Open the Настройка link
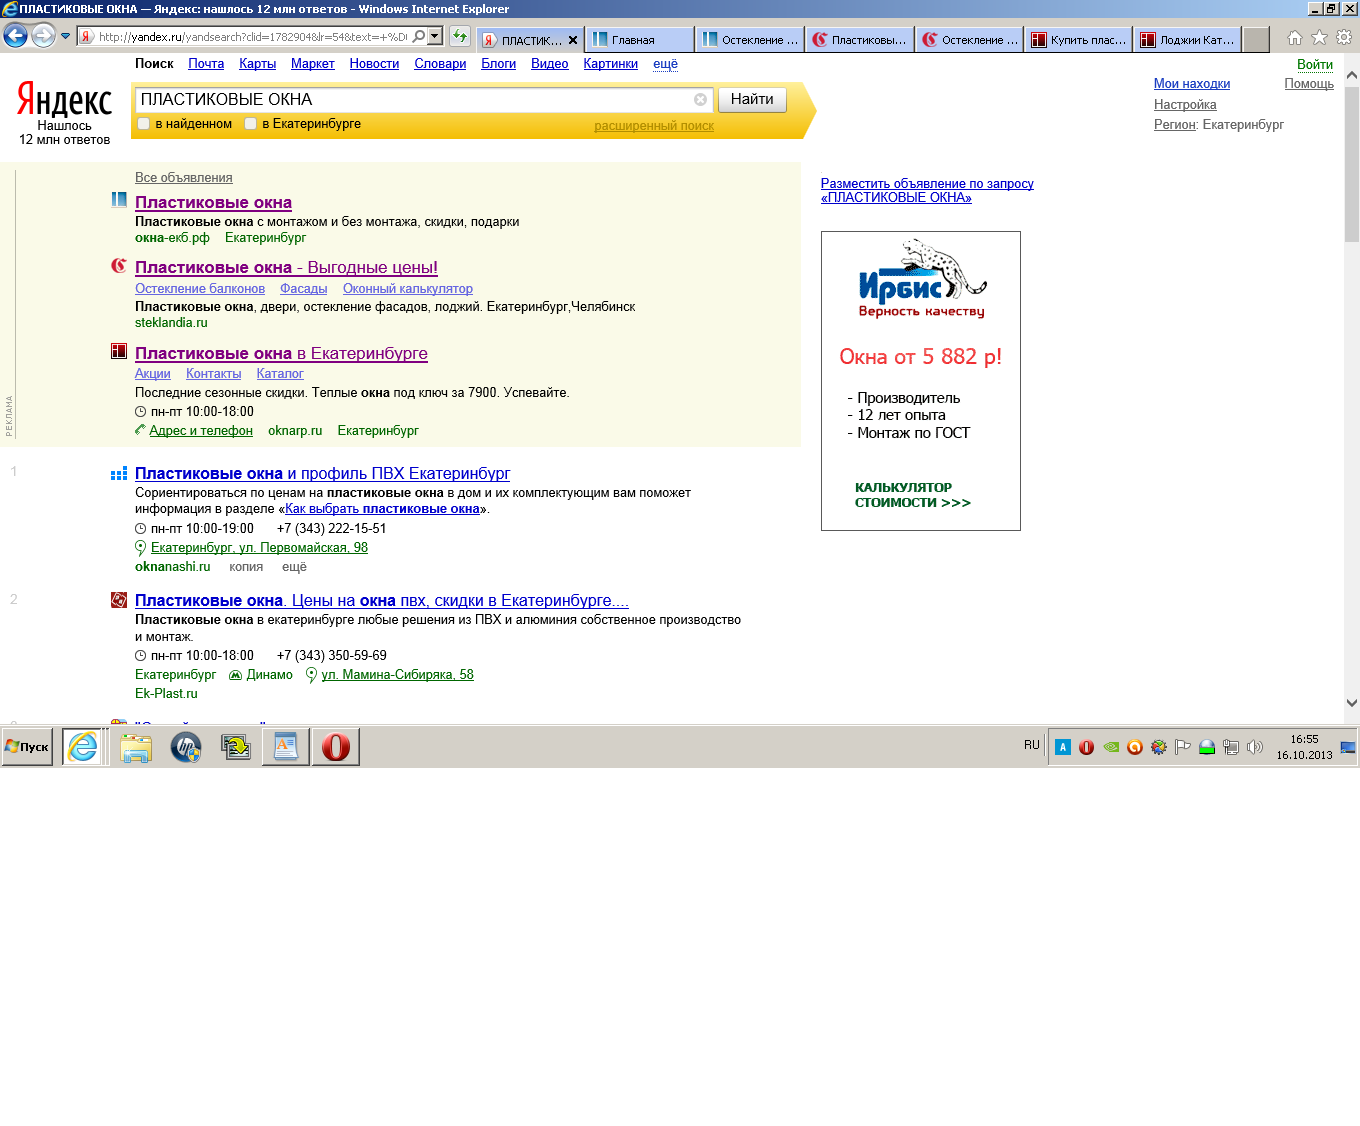The image size is (1360, 1126). (1185, 105)
